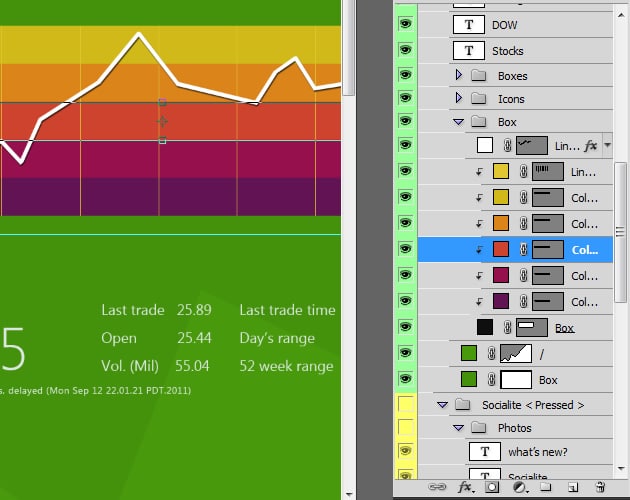The image size is (630, 500).
Task: Click the graph mask thumbnail of fx Lin... layer
Action: (x=532, y=145)
